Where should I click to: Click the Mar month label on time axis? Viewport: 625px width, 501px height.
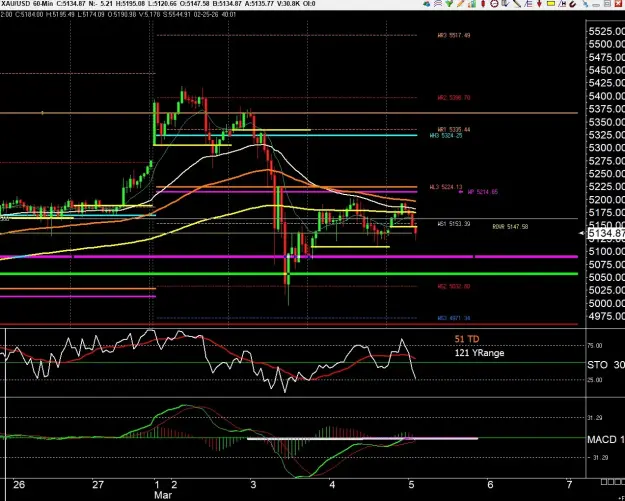click(163, 495)
